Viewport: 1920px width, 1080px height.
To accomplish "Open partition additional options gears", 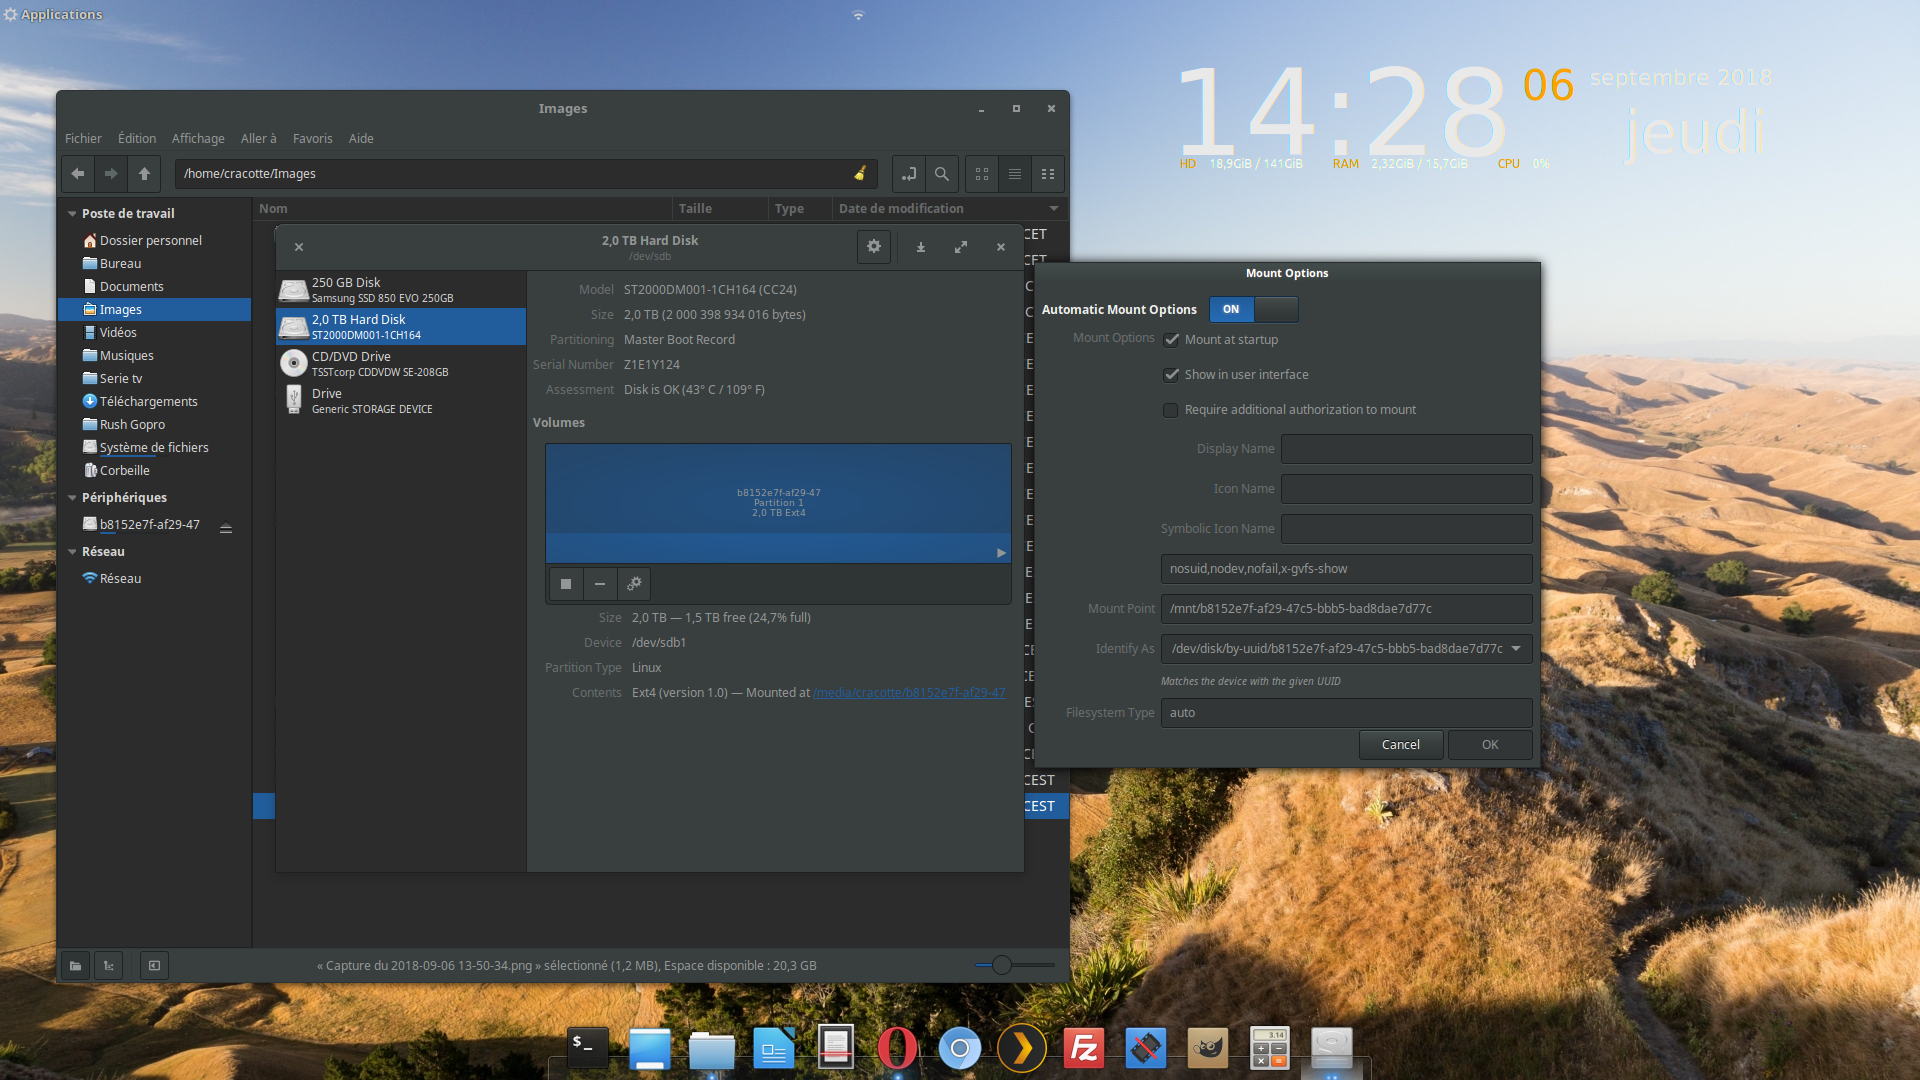I will click(634, 584).
